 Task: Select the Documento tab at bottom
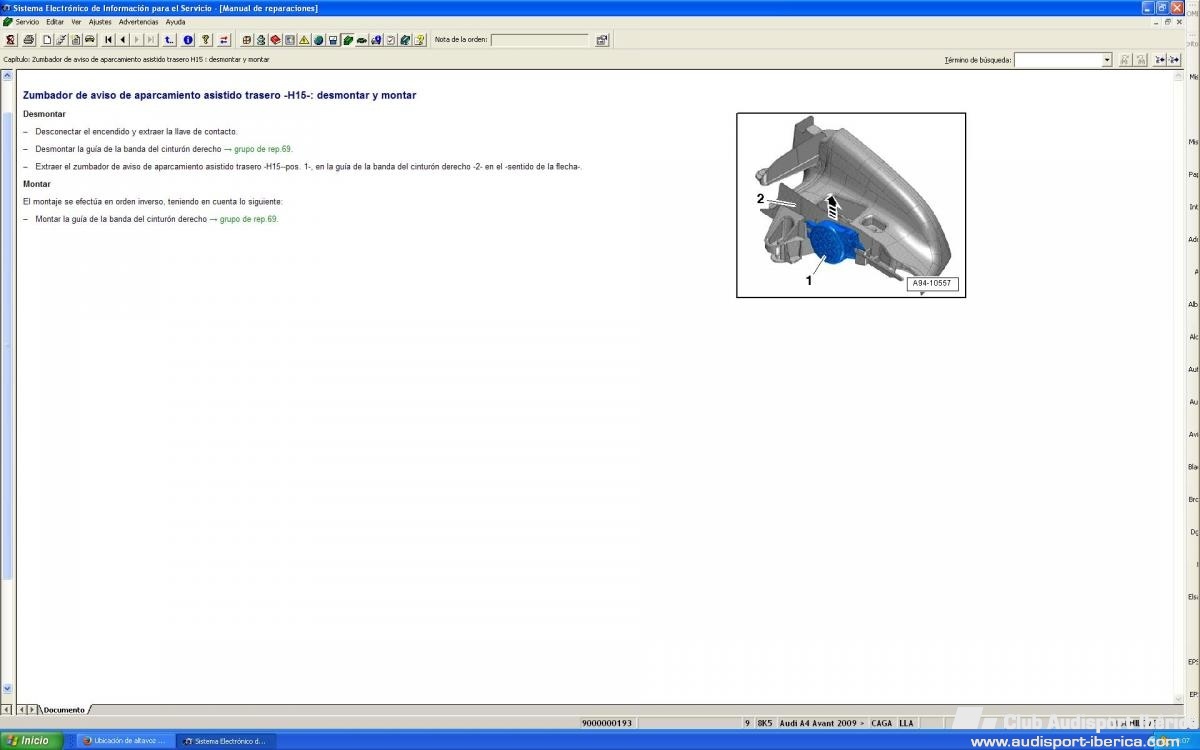(x=64, y=710)
